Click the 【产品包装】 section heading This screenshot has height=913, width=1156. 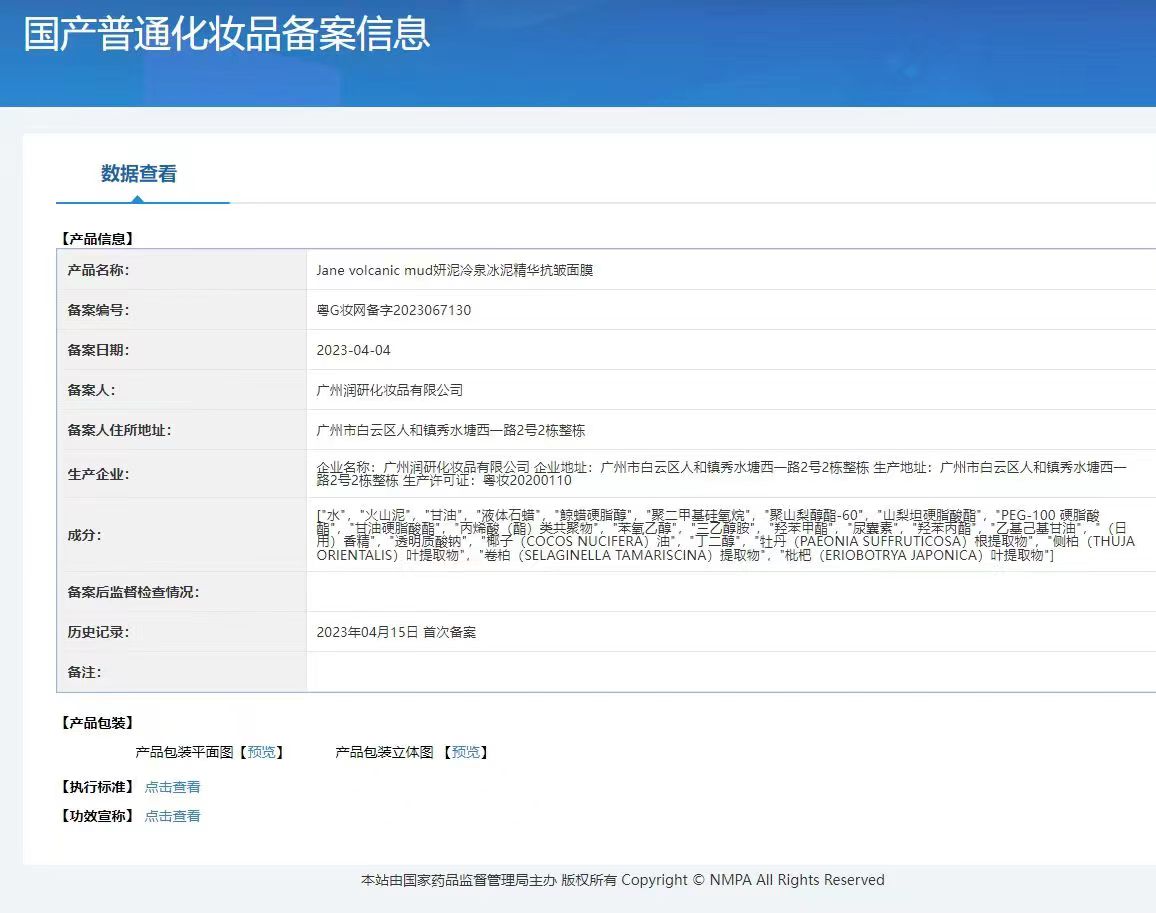tap(97, 723)
